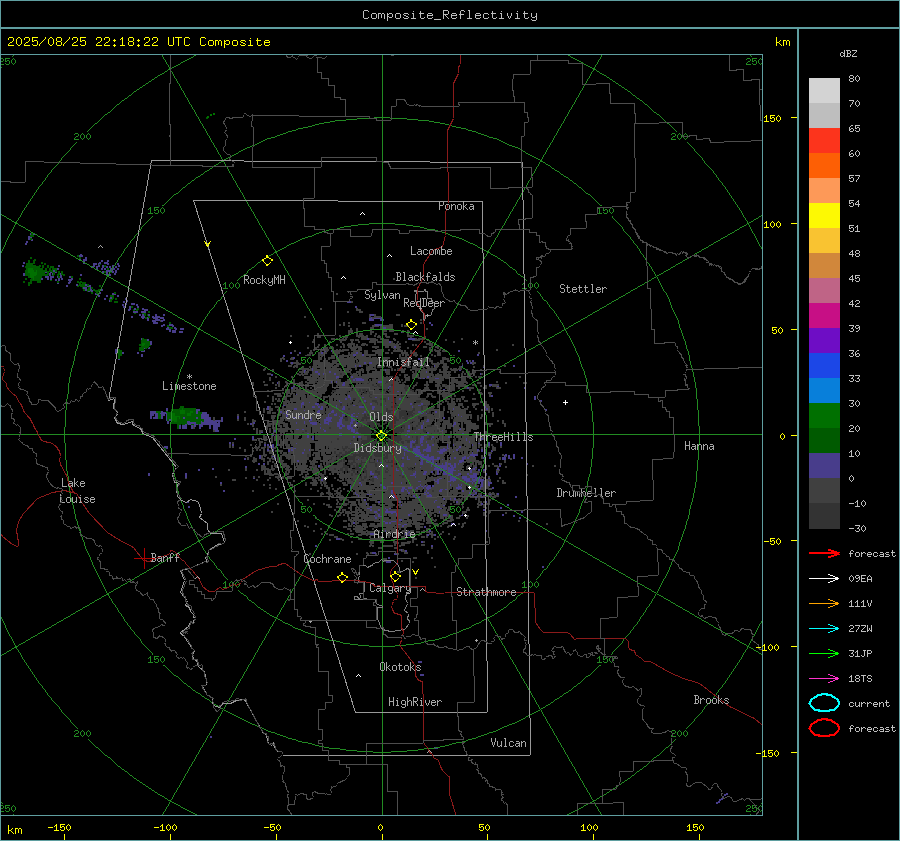Select the white 09EA arrow legend icon
This screenshot has width=900, height=841.
824,578
